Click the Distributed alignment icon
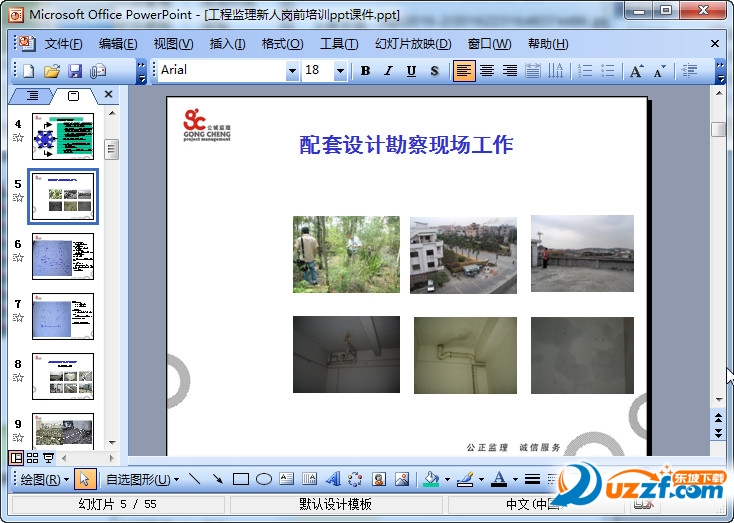734x523 pixels. pyautogui.click(x=533, y=71)
